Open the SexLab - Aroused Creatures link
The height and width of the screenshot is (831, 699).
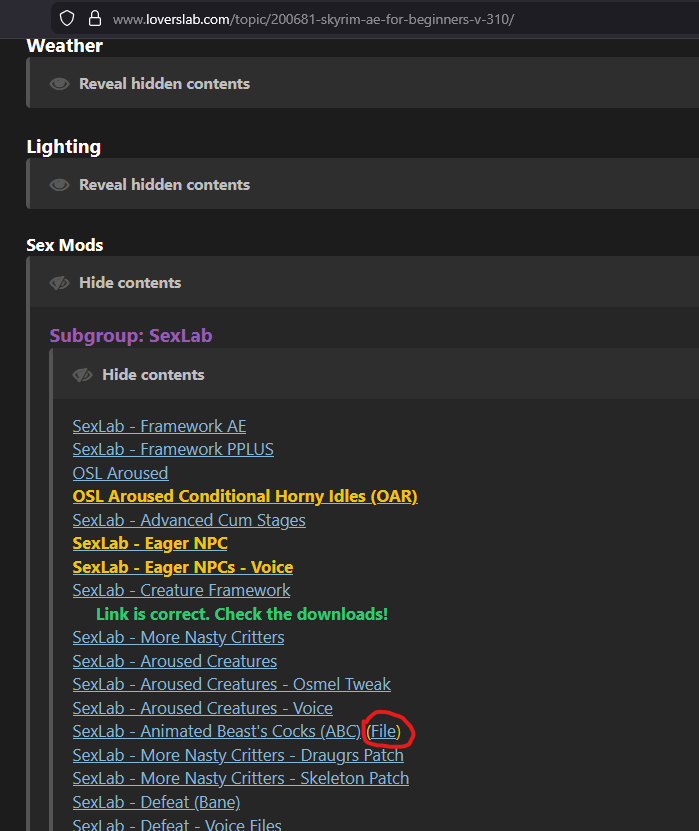(x=174, y=661)
